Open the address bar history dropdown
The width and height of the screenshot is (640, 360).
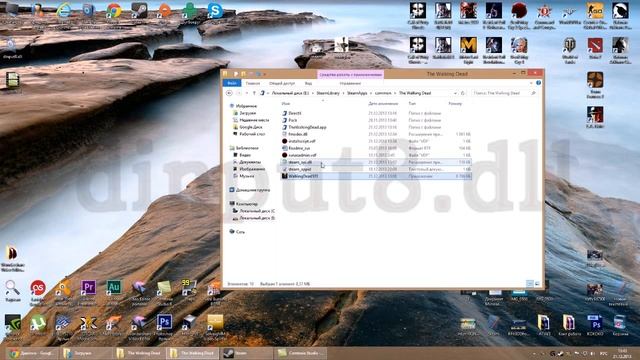click(455, 93)
